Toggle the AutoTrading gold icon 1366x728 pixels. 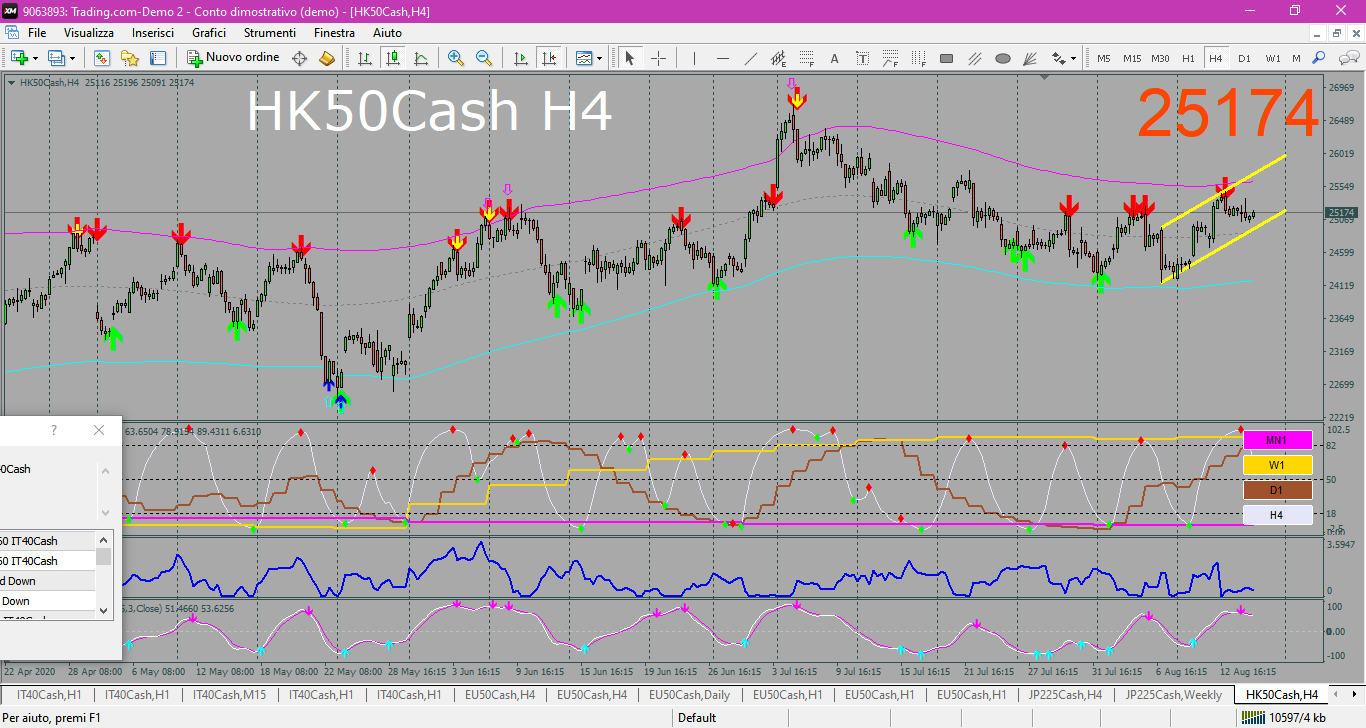pos(327,58)
